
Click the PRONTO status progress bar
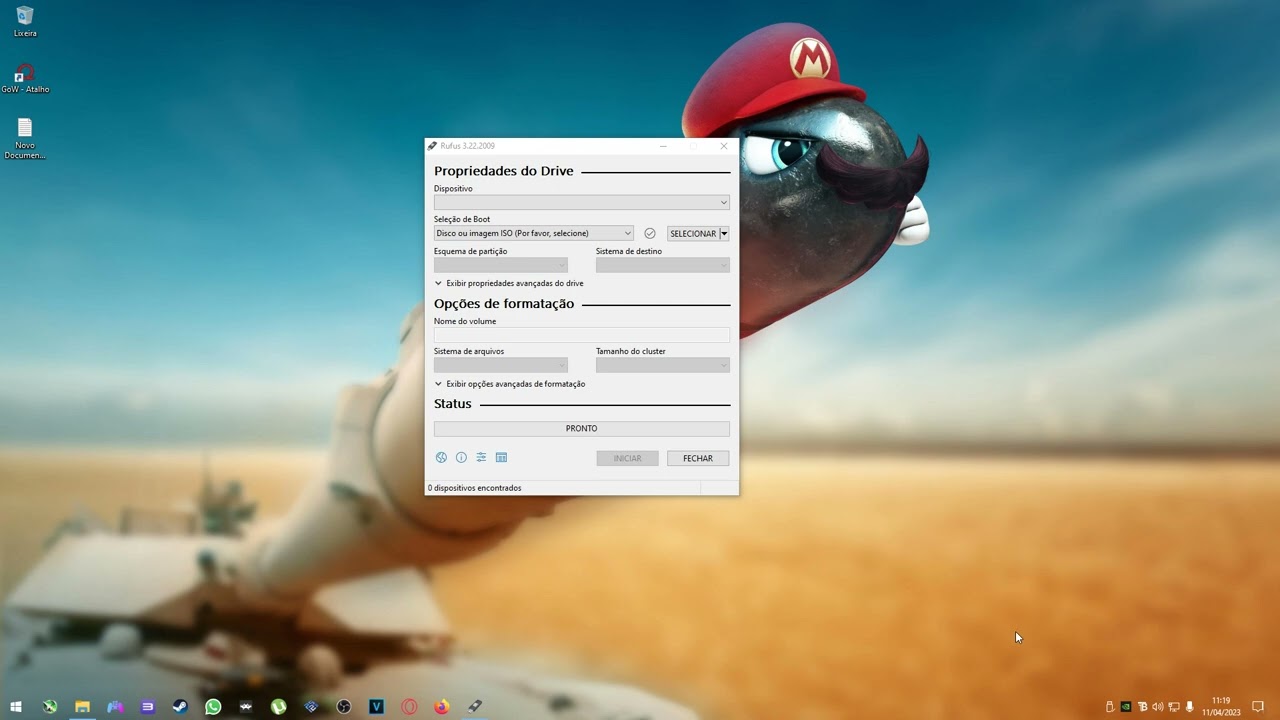[581, 428]
